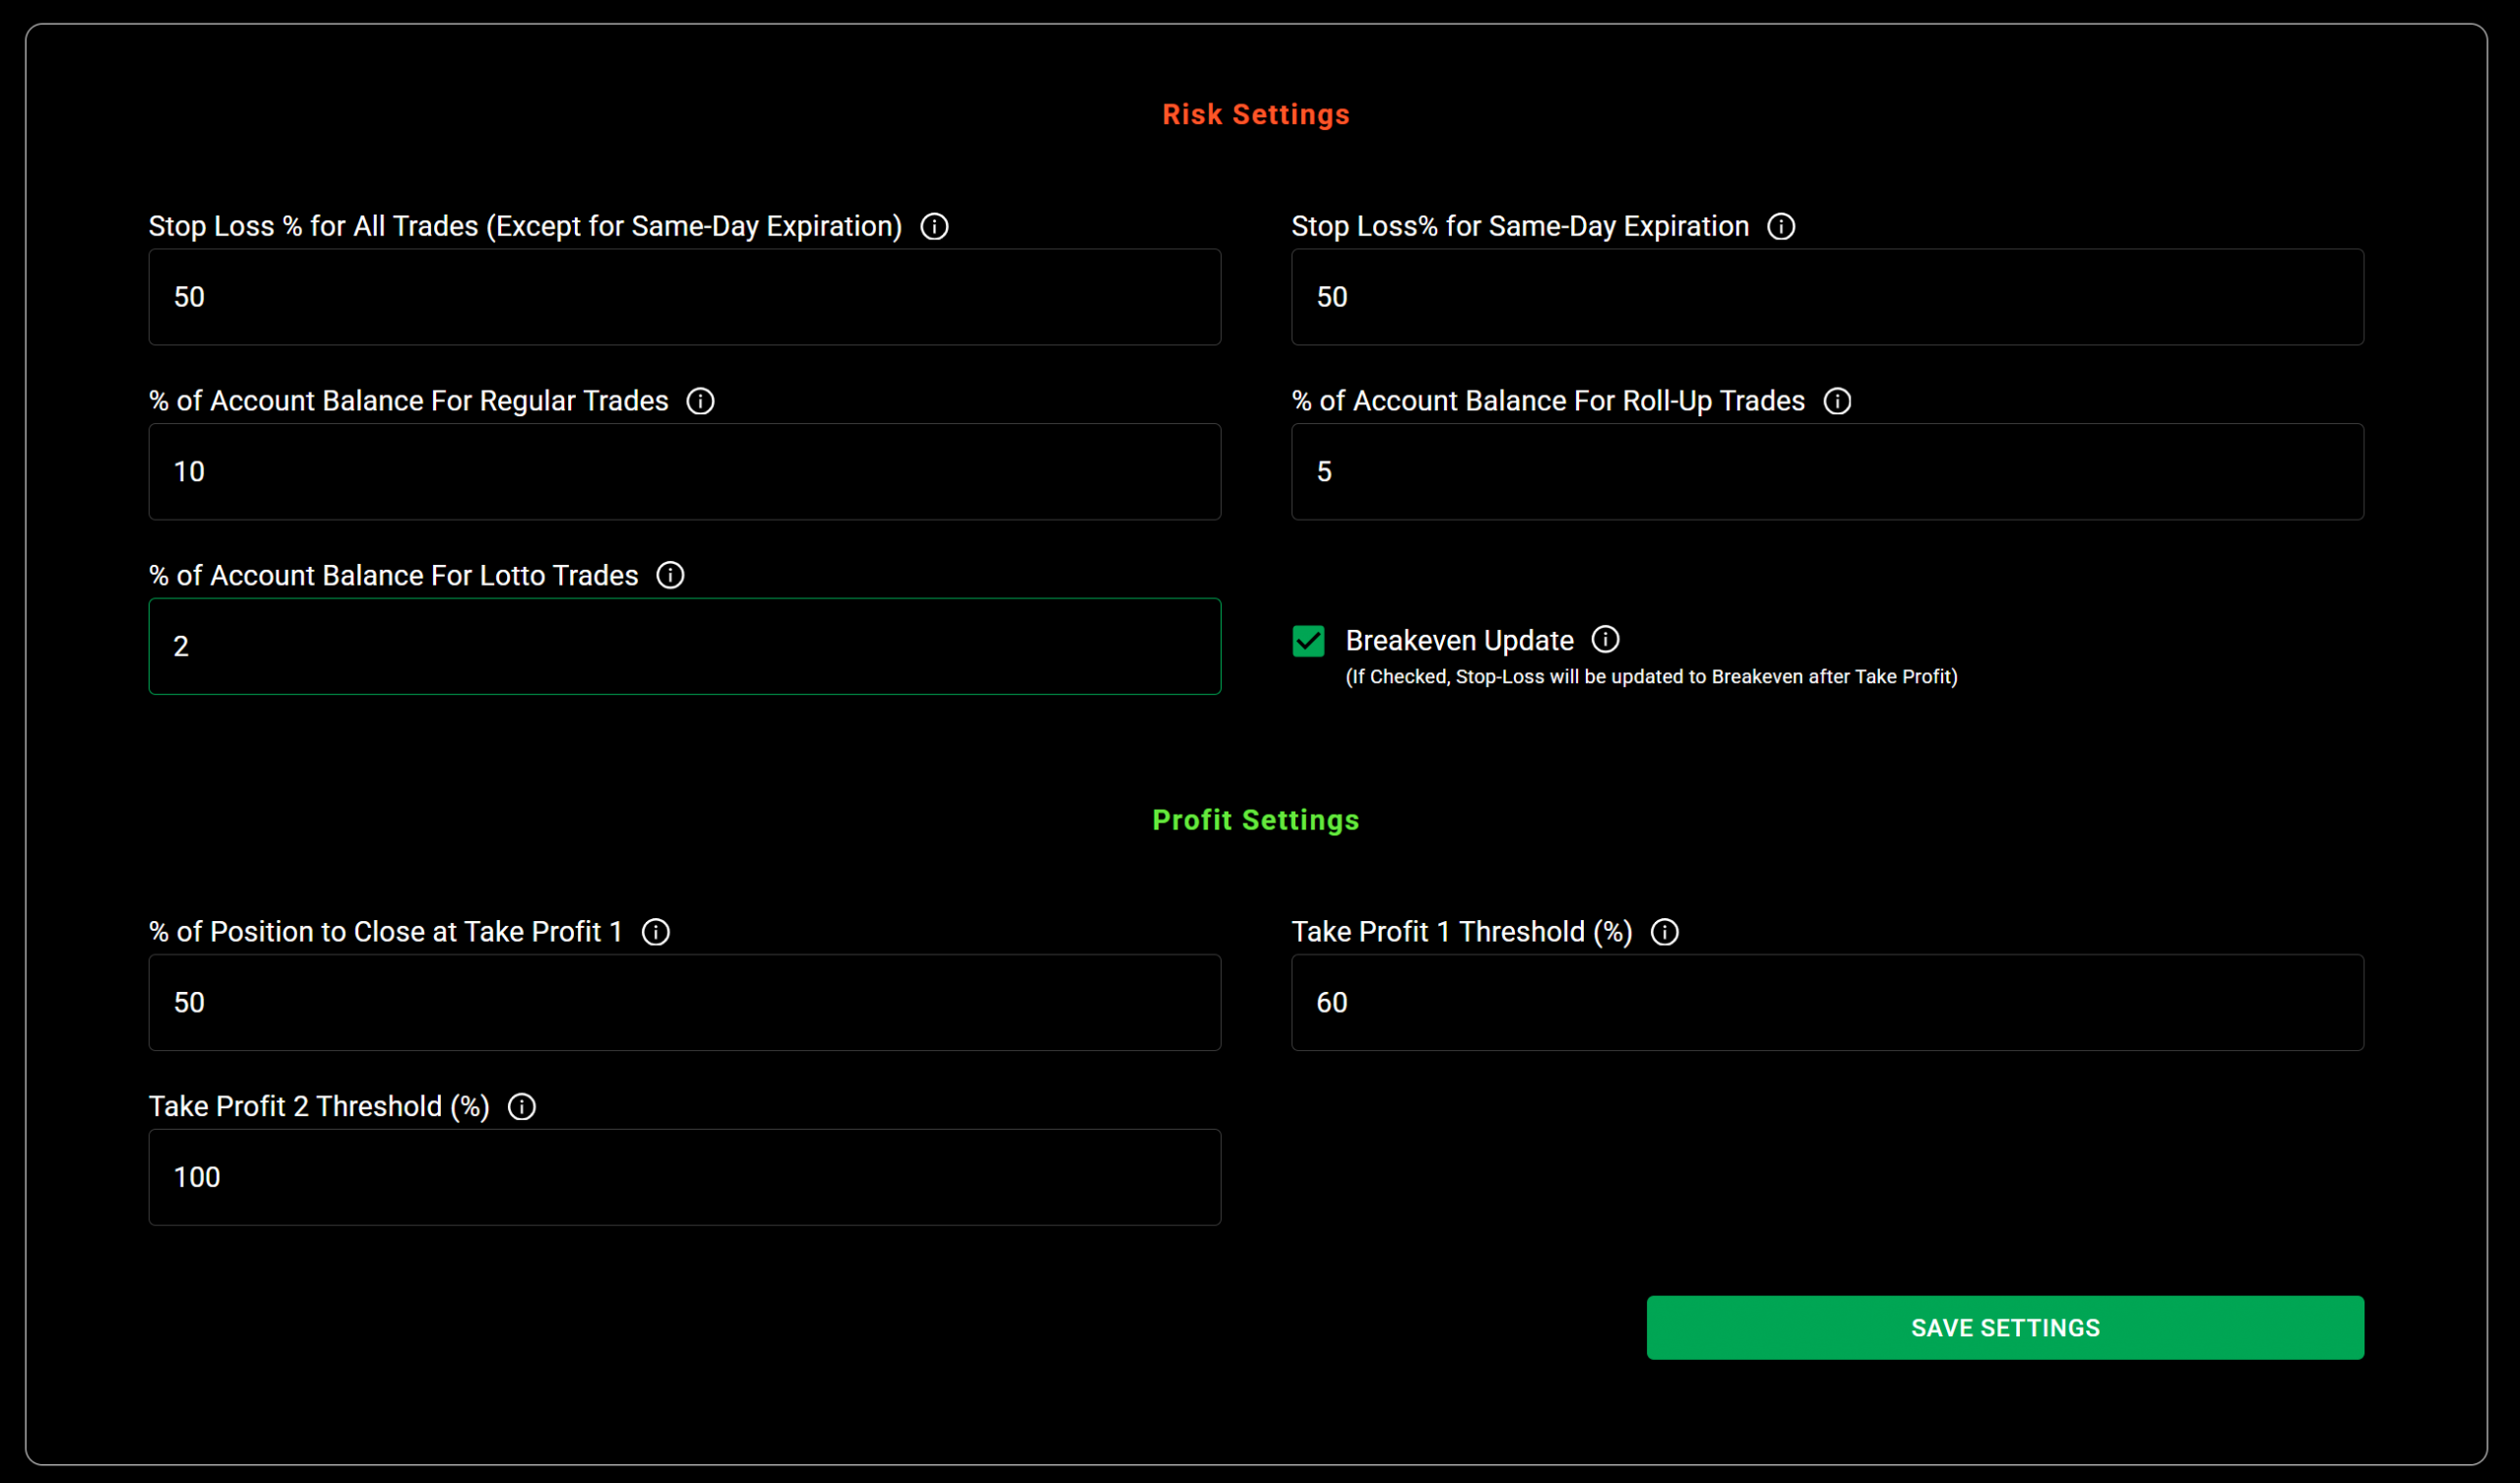Image resolution: width=2520 pixels, height=1483 pixels.
Task: Click info icon beside Stop Loss All Trades
Action: (x=934, y=227)
